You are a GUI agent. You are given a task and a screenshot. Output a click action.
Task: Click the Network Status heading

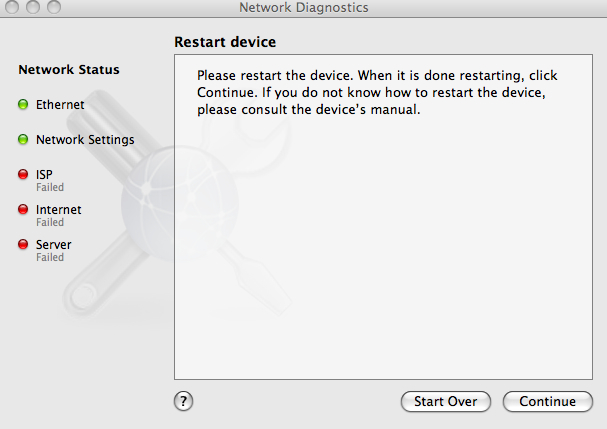69,70
